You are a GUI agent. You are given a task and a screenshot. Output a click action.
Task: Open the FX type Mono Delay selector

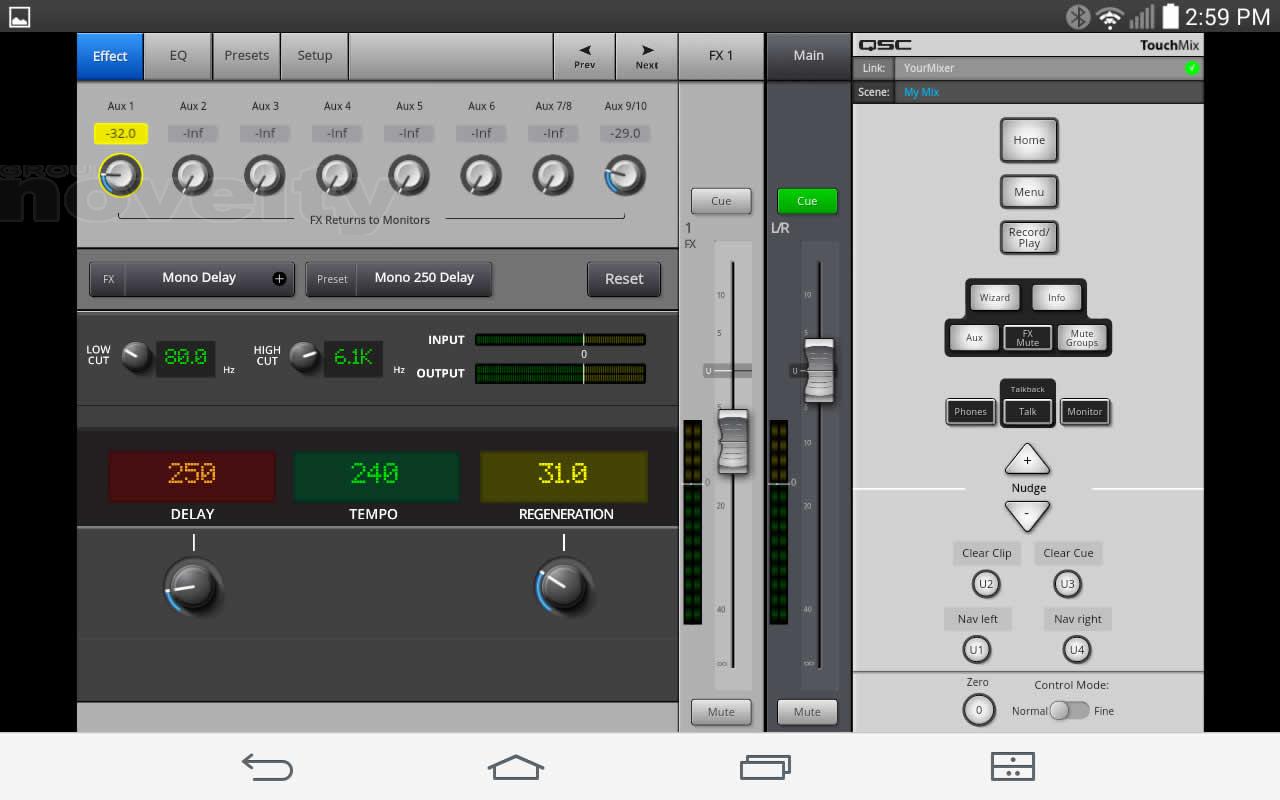(192, 278)
